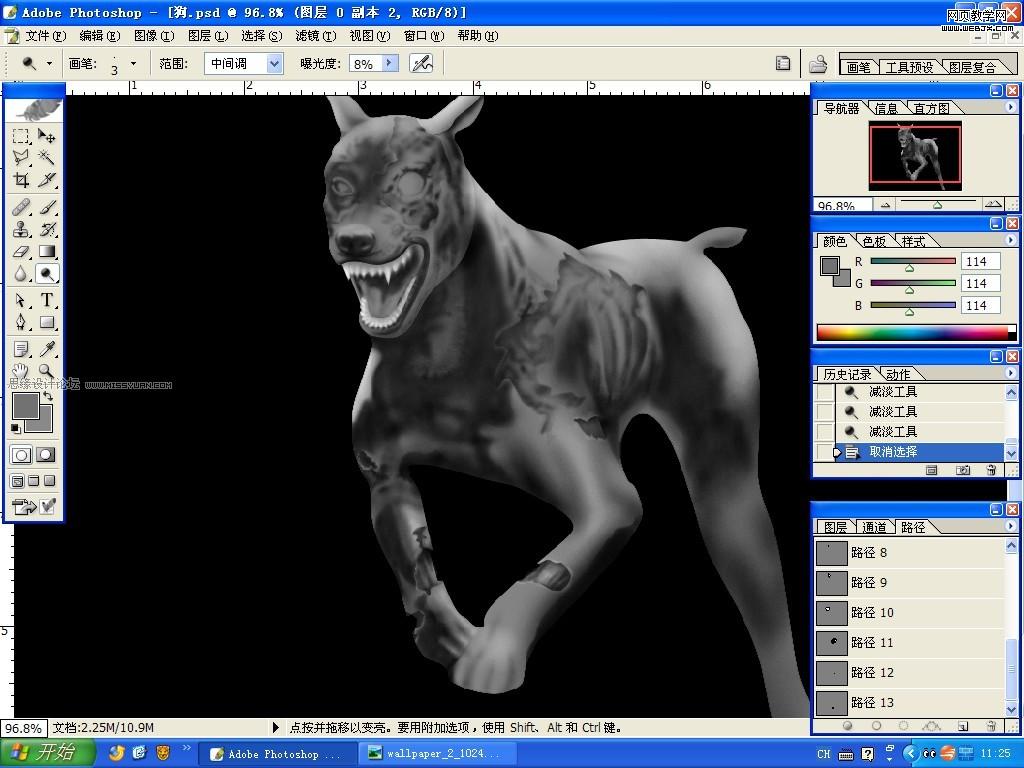Switch to Quick Mask mode

coord(46,455)
